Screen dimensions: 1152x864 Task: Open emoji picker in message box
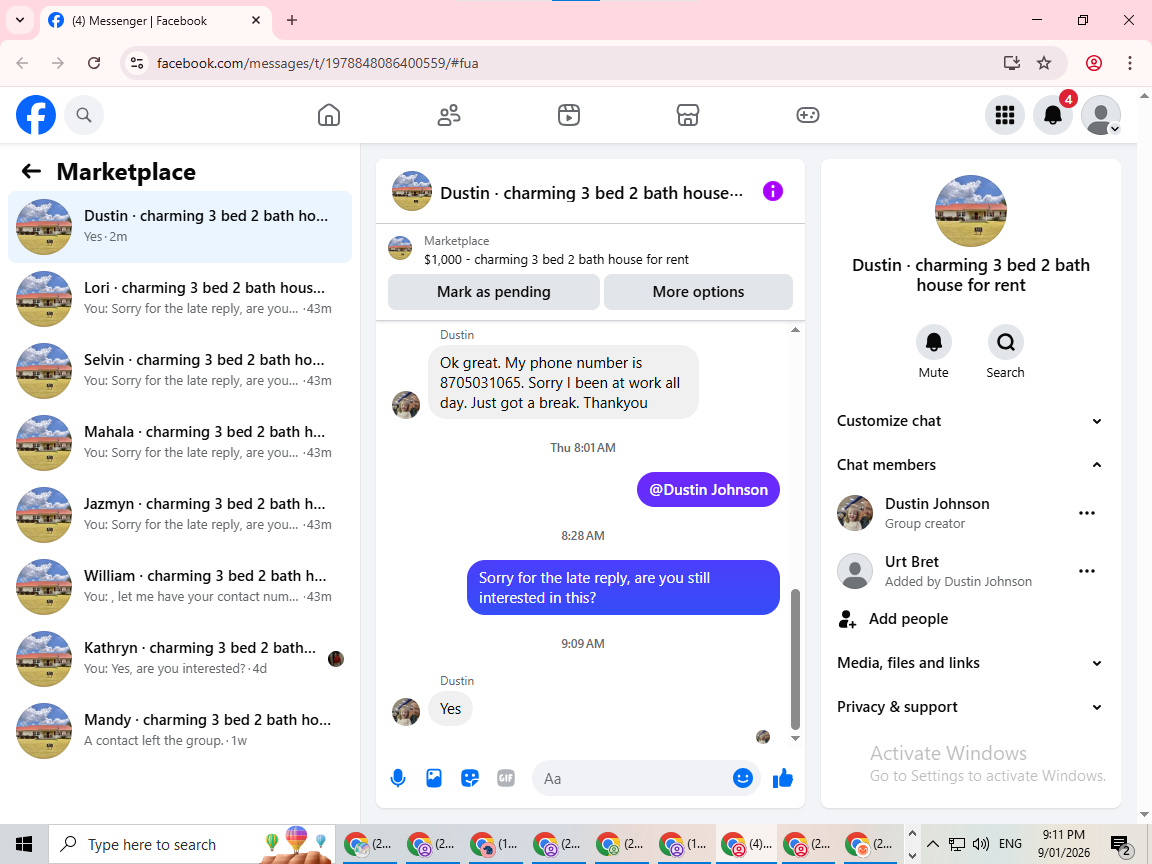(x=743, y=778)
